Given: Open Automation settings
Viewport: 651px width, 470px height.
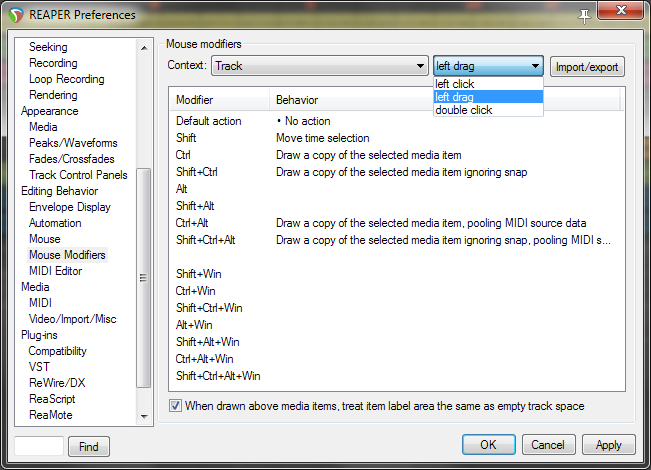Looking at the screenshot, I should [55, 223].
